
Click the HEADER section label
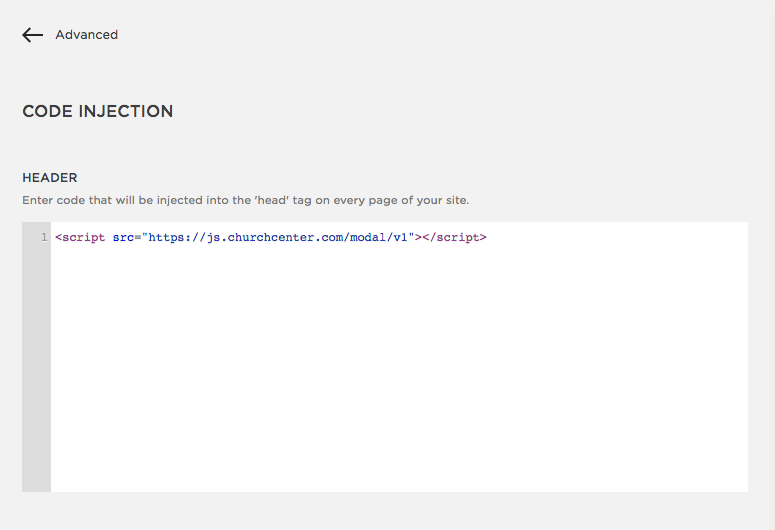tap(50, 177)
